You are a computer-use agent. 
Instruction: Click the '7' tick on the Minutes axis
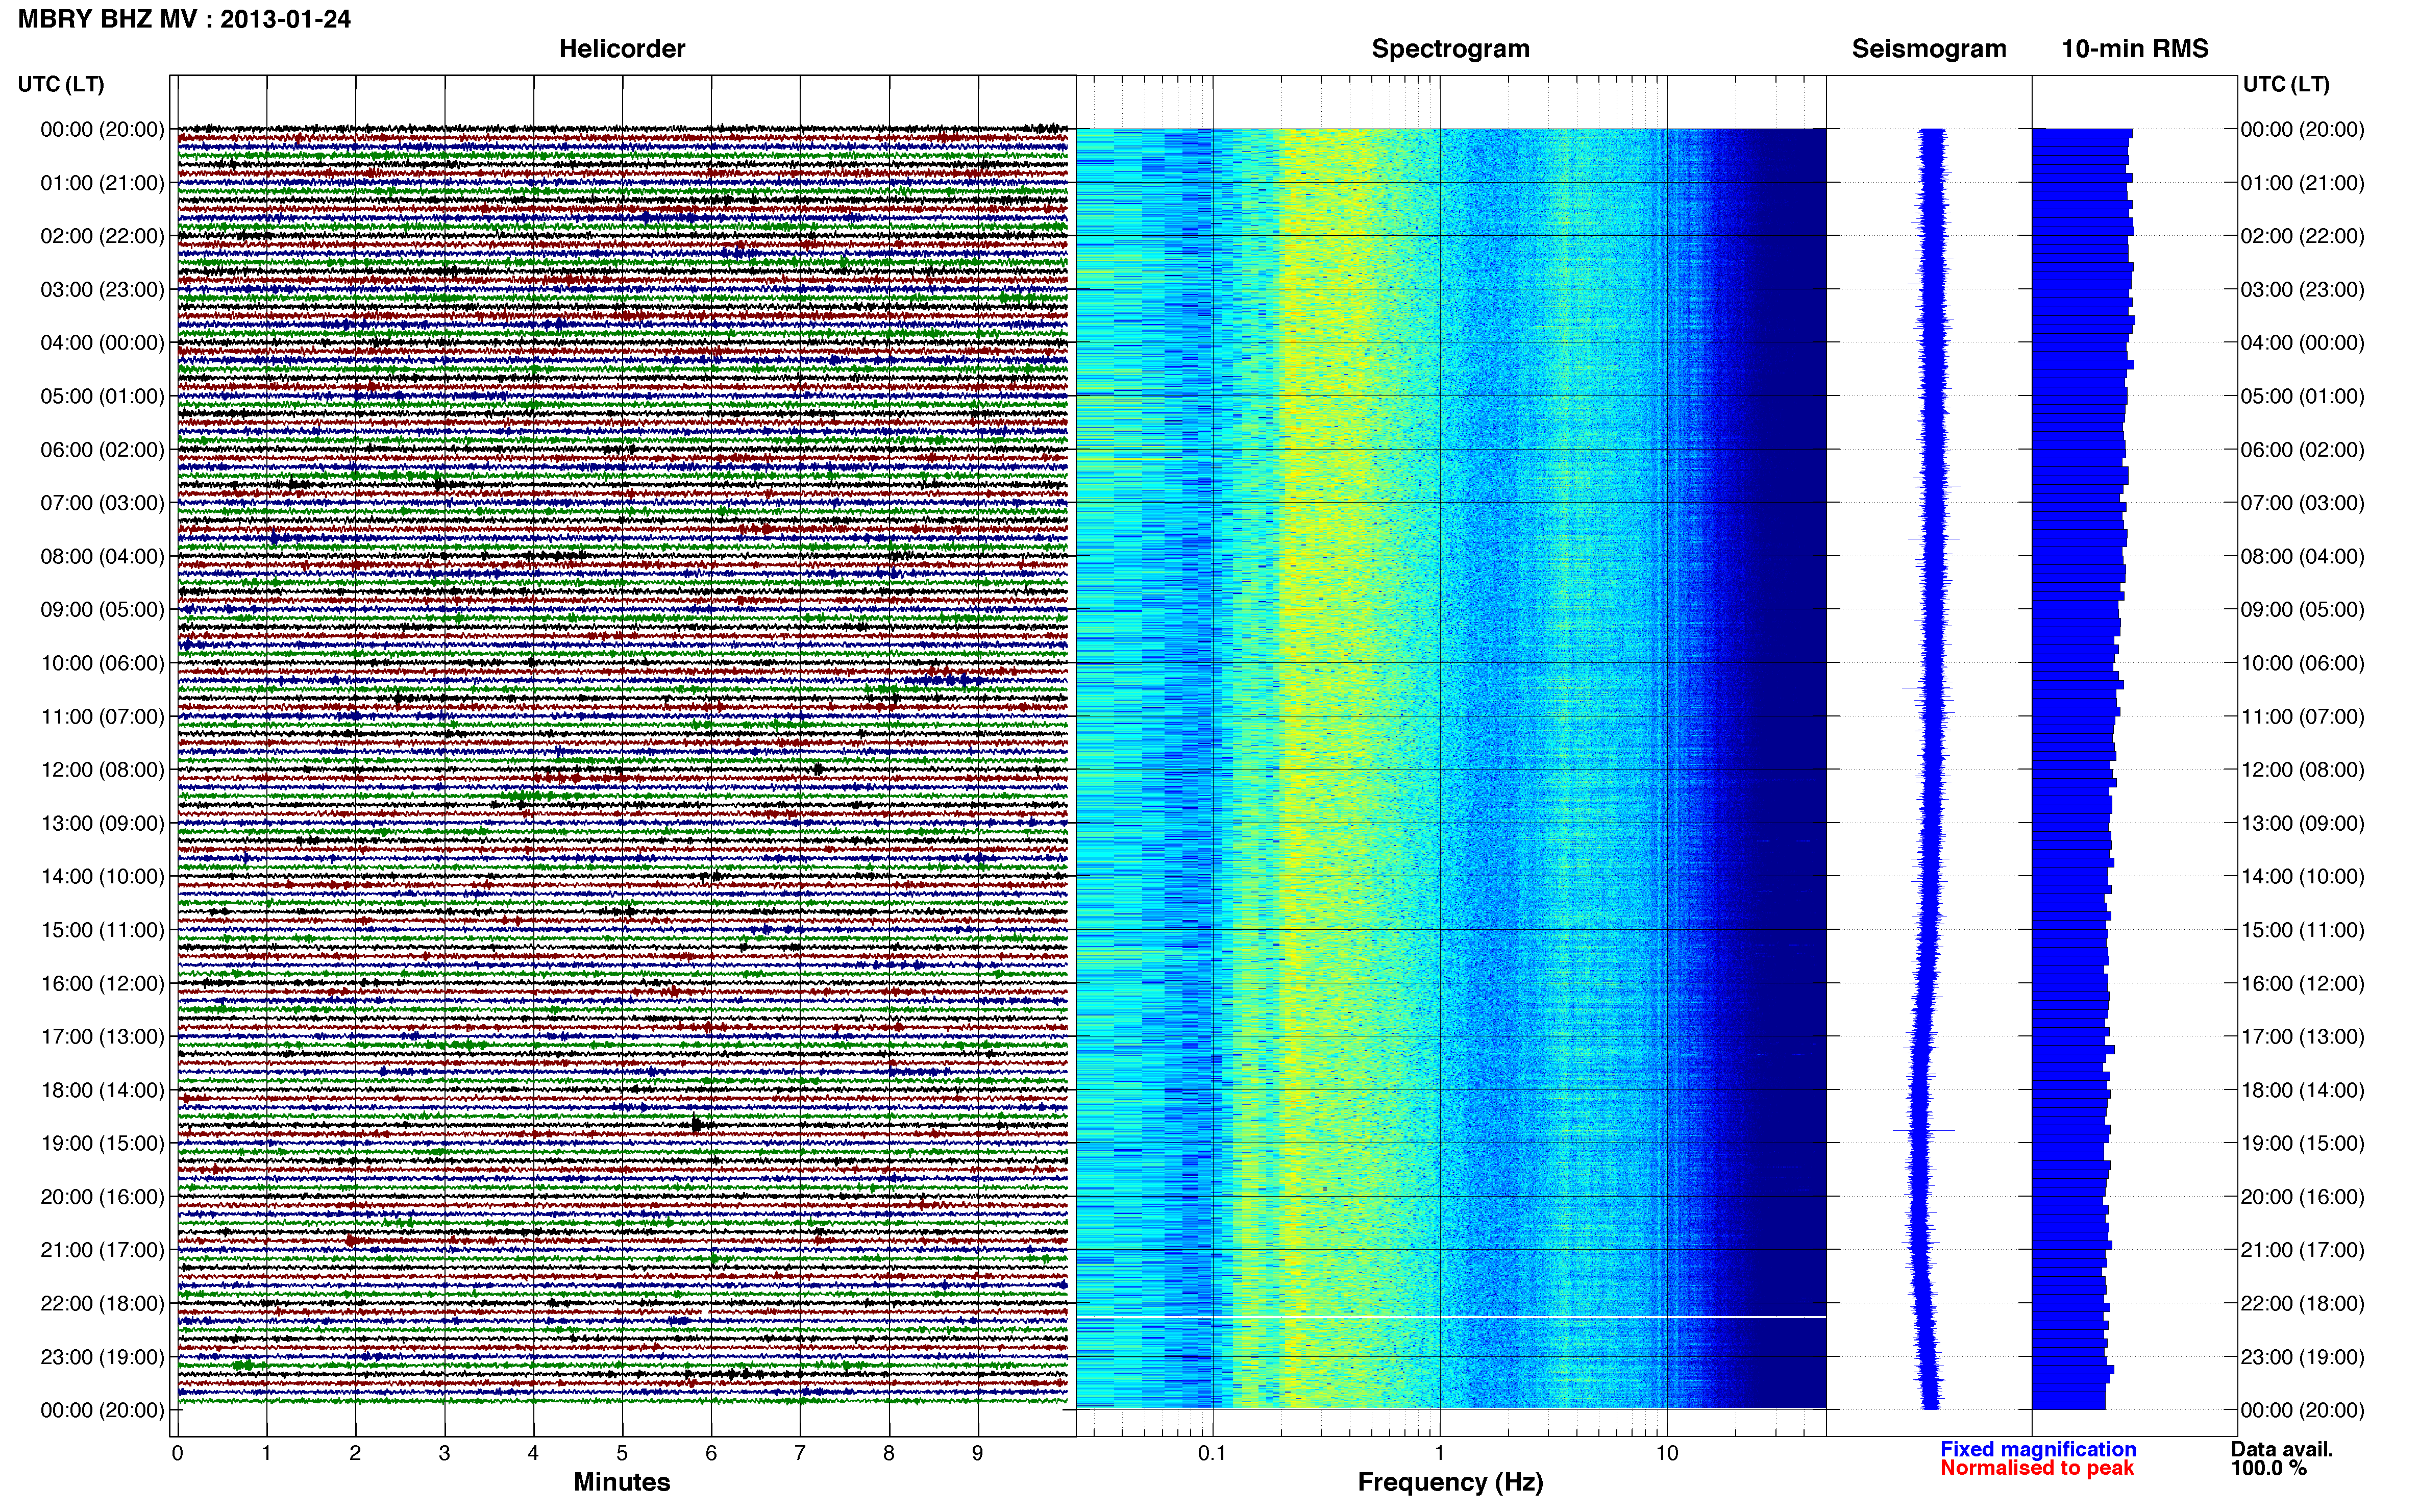pyautogui.click(x=800, y=1454)
